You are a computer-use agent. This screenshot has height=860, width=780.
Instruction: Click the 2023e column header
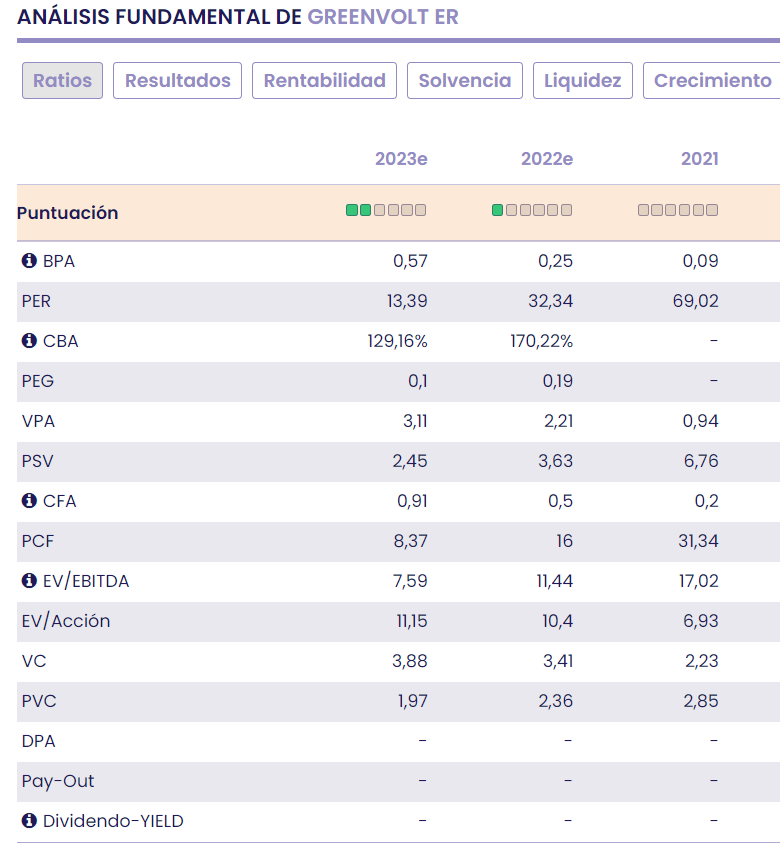401,159
